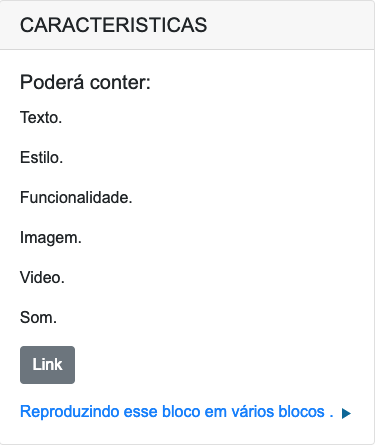
Task: Select the Imagem text item
Action: (51, 238)
